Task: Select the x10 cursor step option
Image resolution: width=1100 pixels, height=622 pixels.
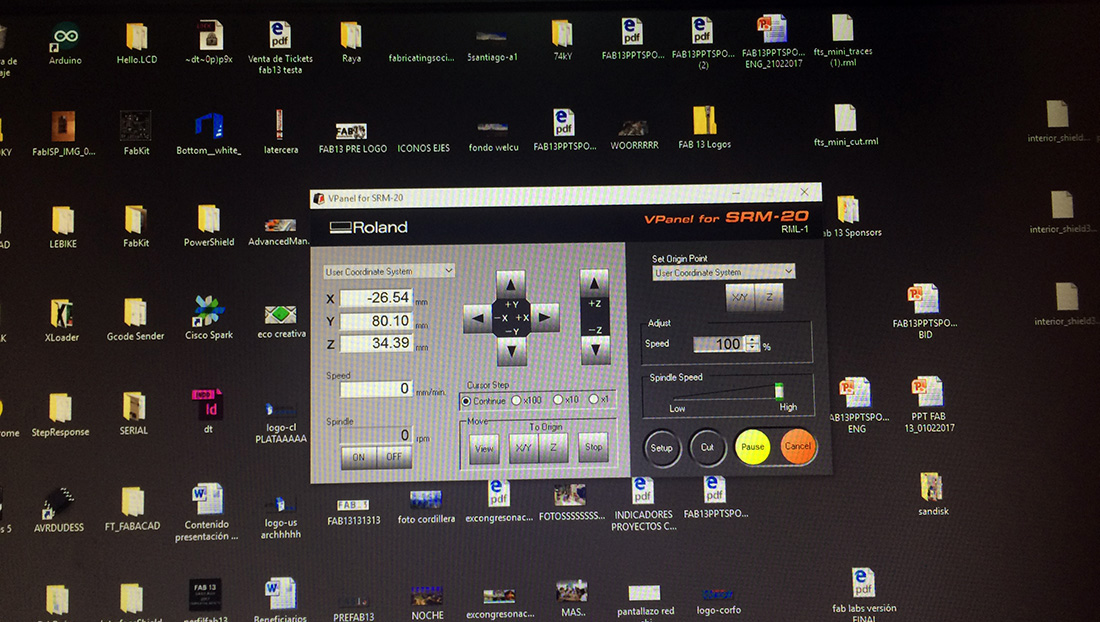Action: pyautogui.click(x=566, y=400)
